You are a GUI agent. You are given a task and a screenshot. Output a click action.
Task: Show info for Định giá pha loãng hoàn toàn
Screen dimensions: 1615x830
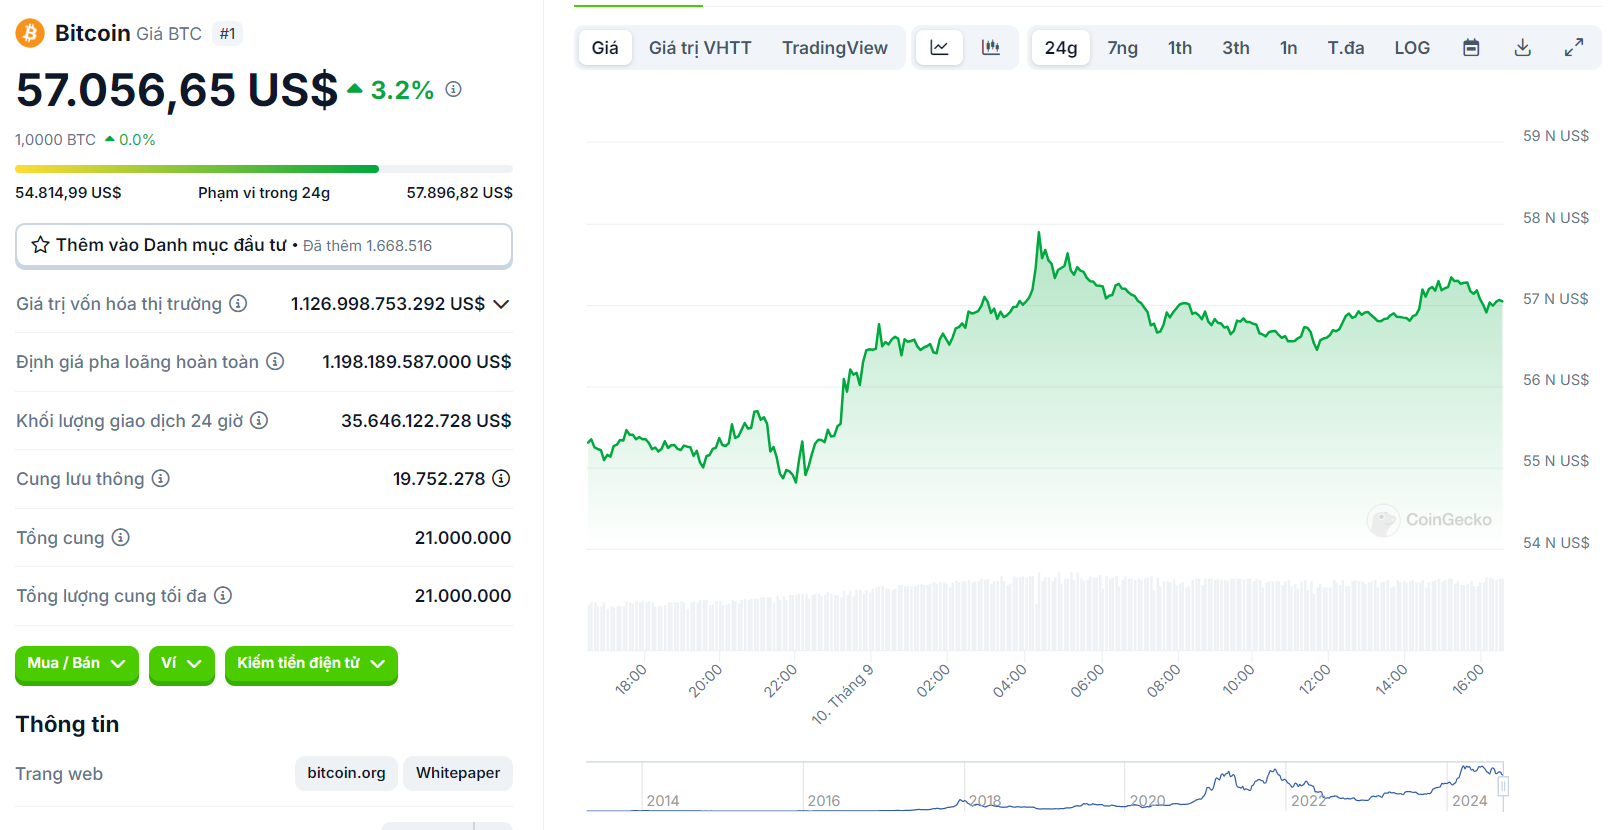pyautogui.click(x=275, y=361)
